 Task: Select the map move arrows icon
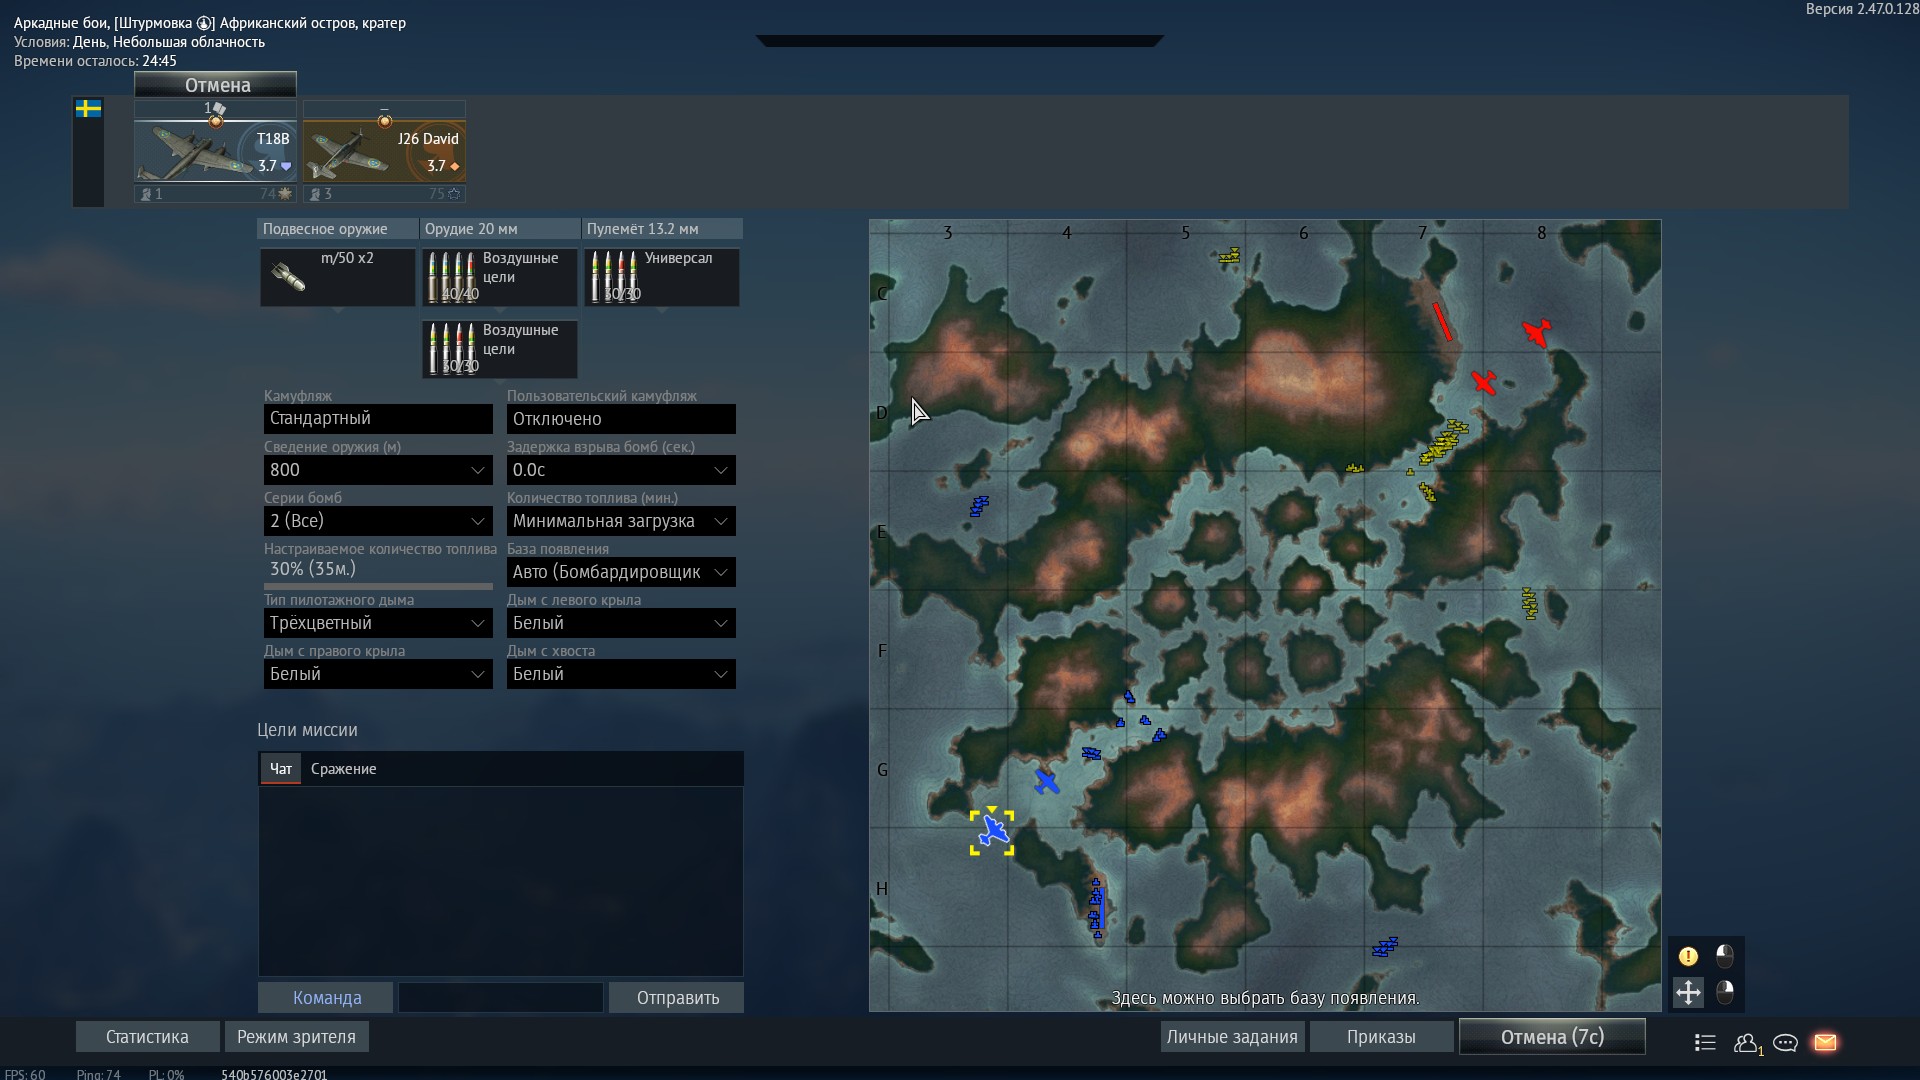[1688, 992]
